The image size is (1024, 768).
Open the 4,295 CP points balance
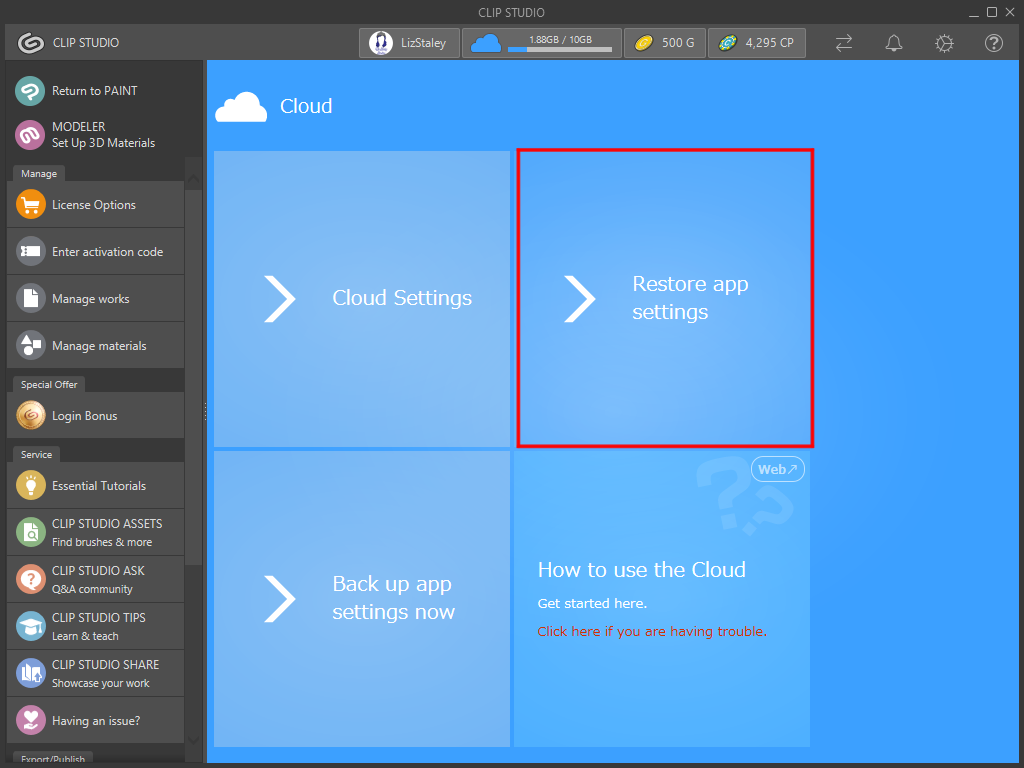757,43
